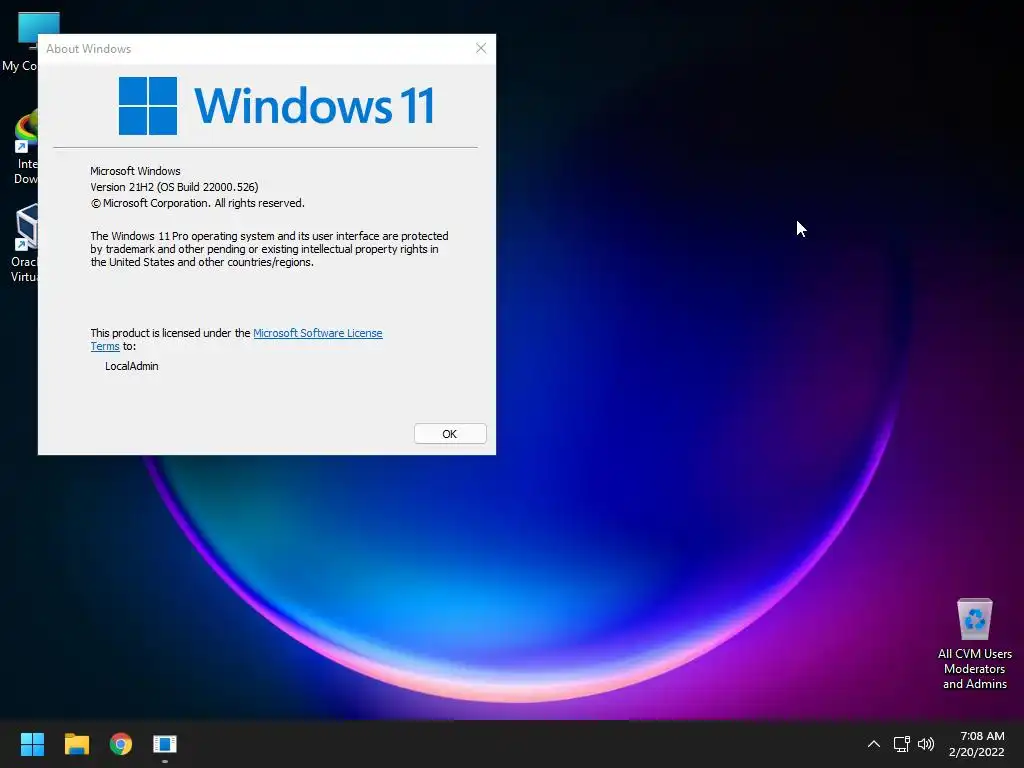Click the 'Microsoft Windows' text line

pyautogui.click(x=135, y=171)
